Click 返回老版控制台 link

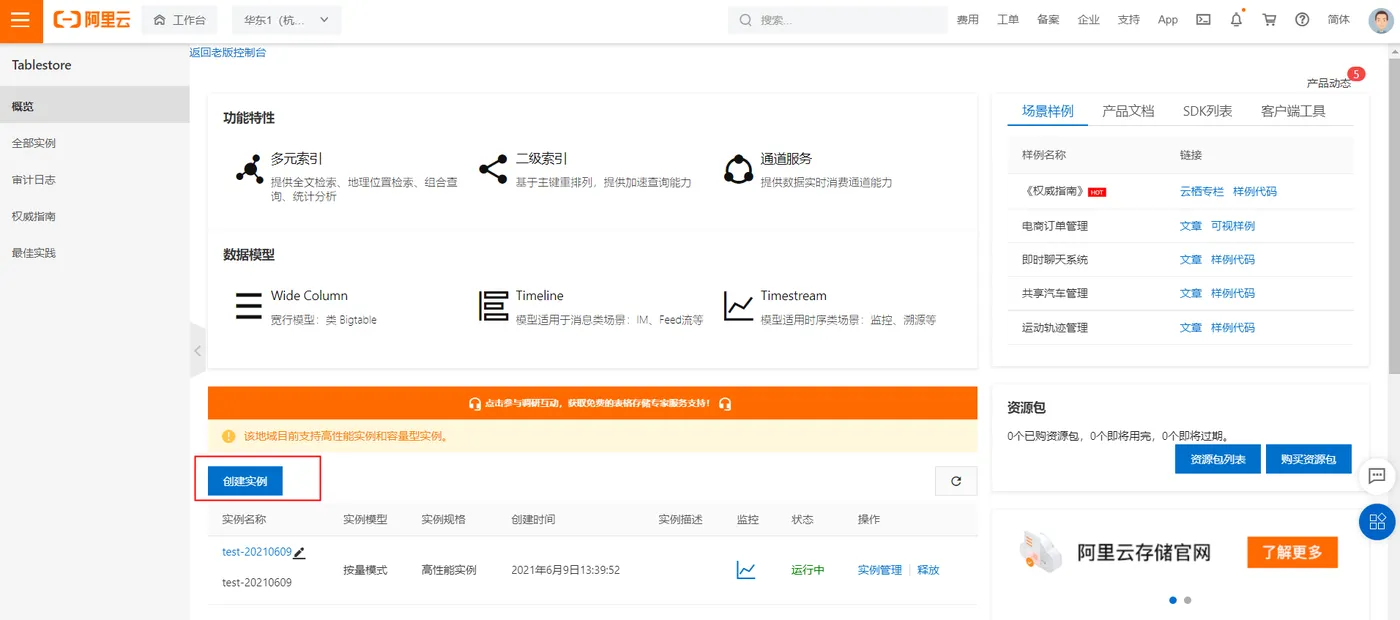click(228, 52)
